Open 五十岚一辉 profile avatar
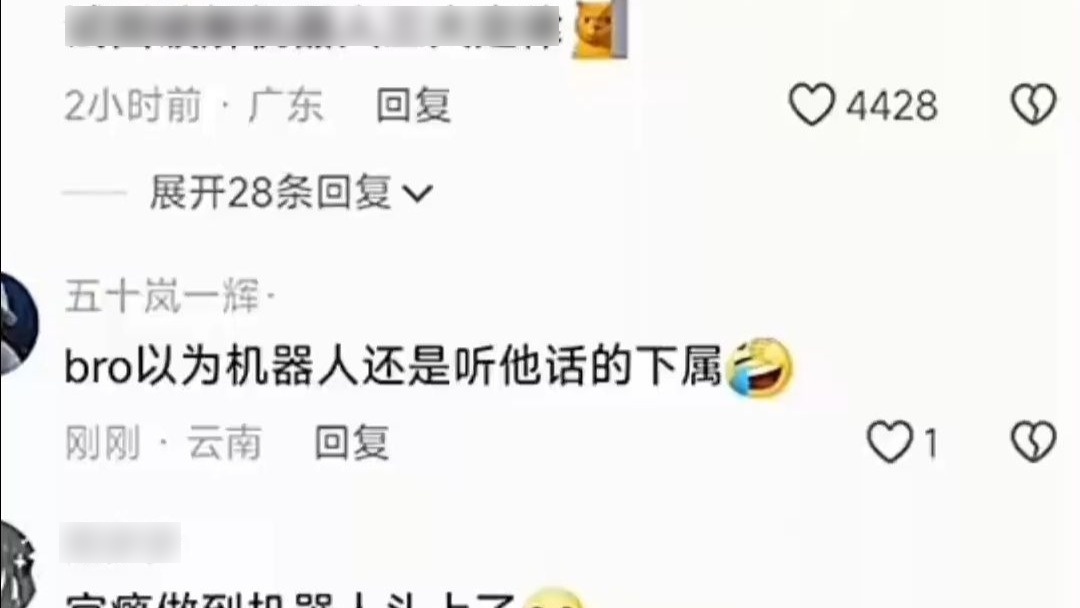Screen dimensions: 1080x608 tap(19, 324)
